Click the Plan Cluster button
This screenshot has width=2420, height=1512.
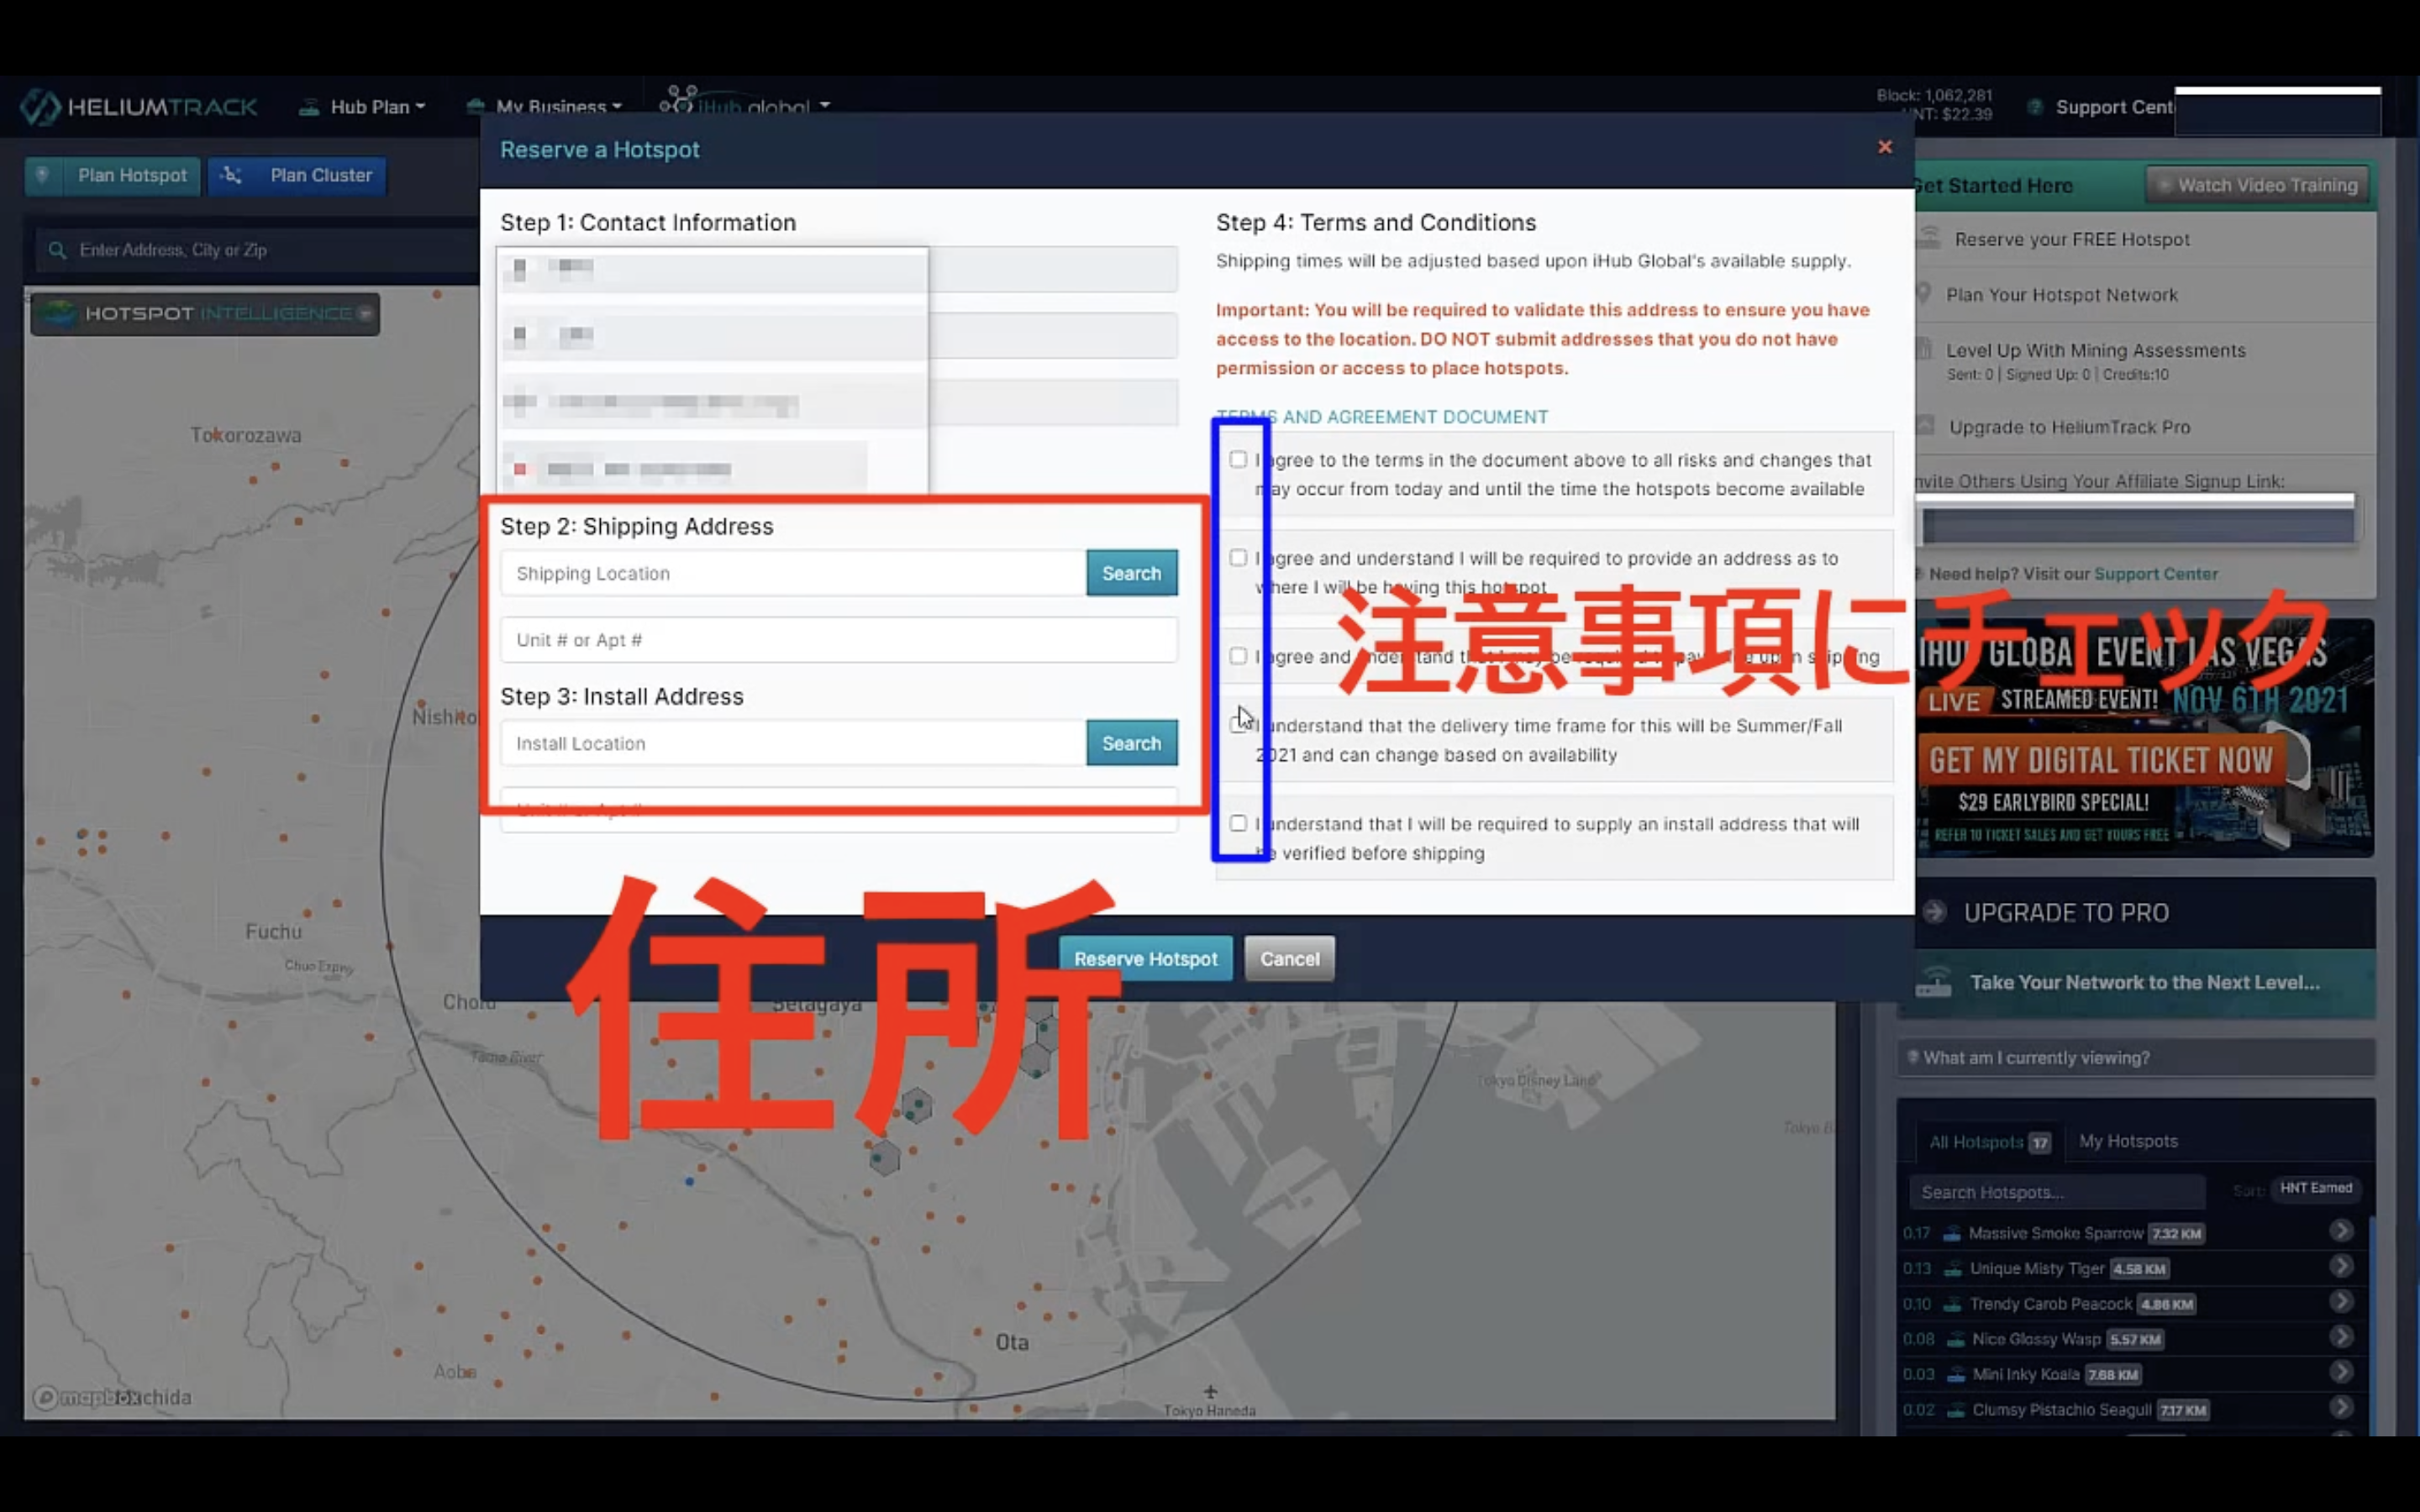pyautogui.click(x=297, y=176)
